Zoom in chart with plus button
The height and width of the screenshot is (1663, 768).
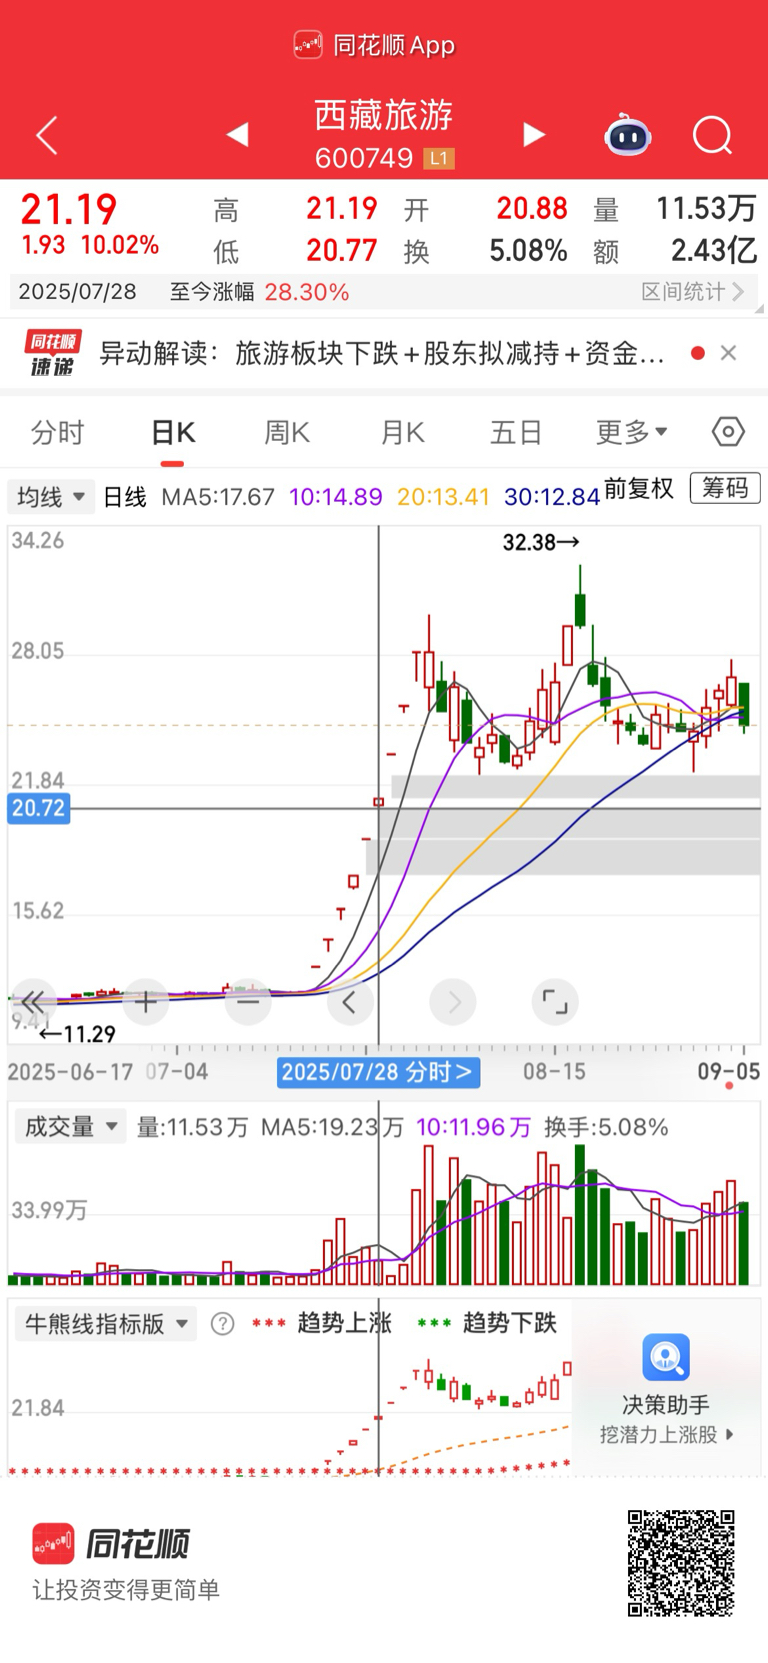pyautogui.click(x=146, y=1001)
